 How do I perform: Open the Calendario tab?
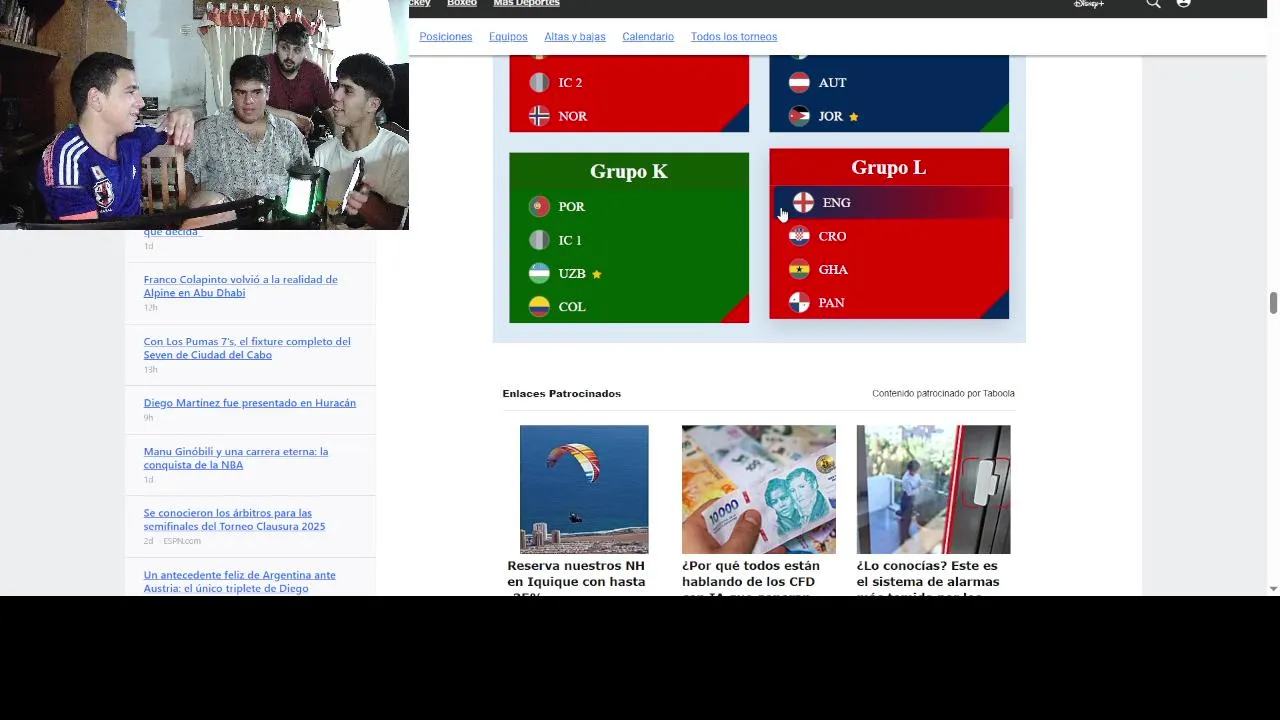[x=648, y=36]
